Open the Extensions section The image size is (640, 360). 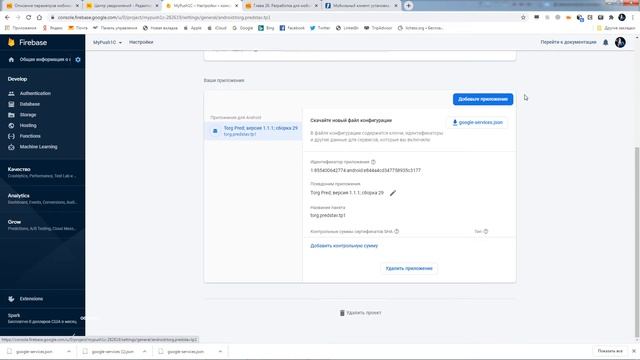coord(31,299)
